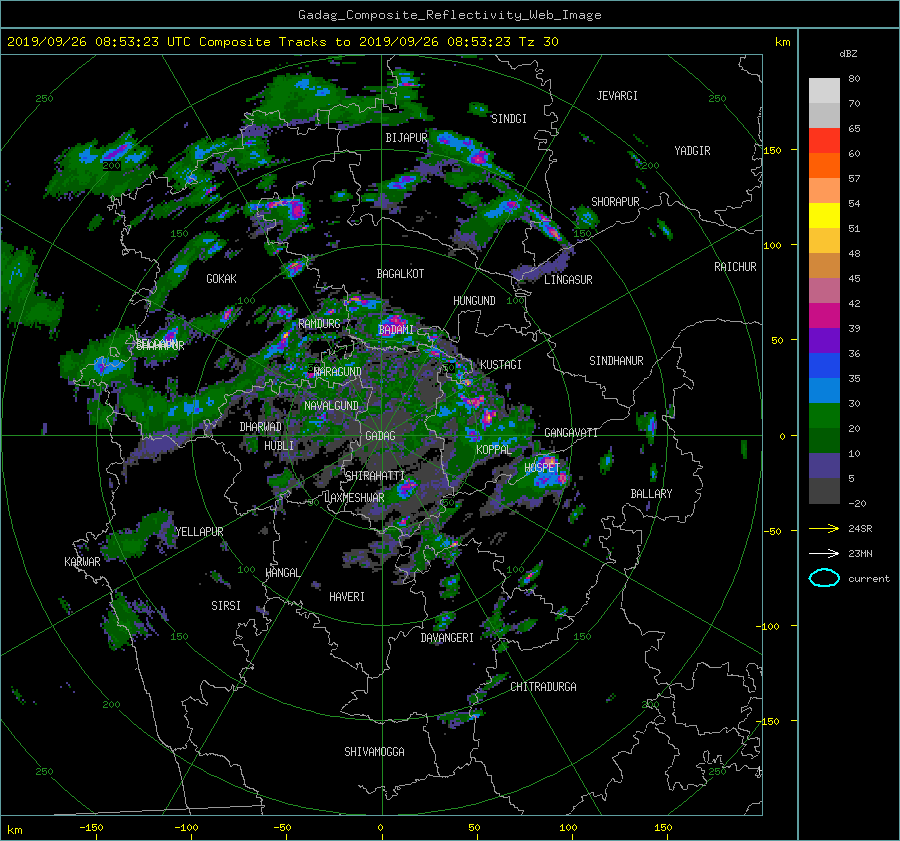Select the orange 60–57 dBZ legend swatch
Screen dimensions: 900x841
point(824,166)
